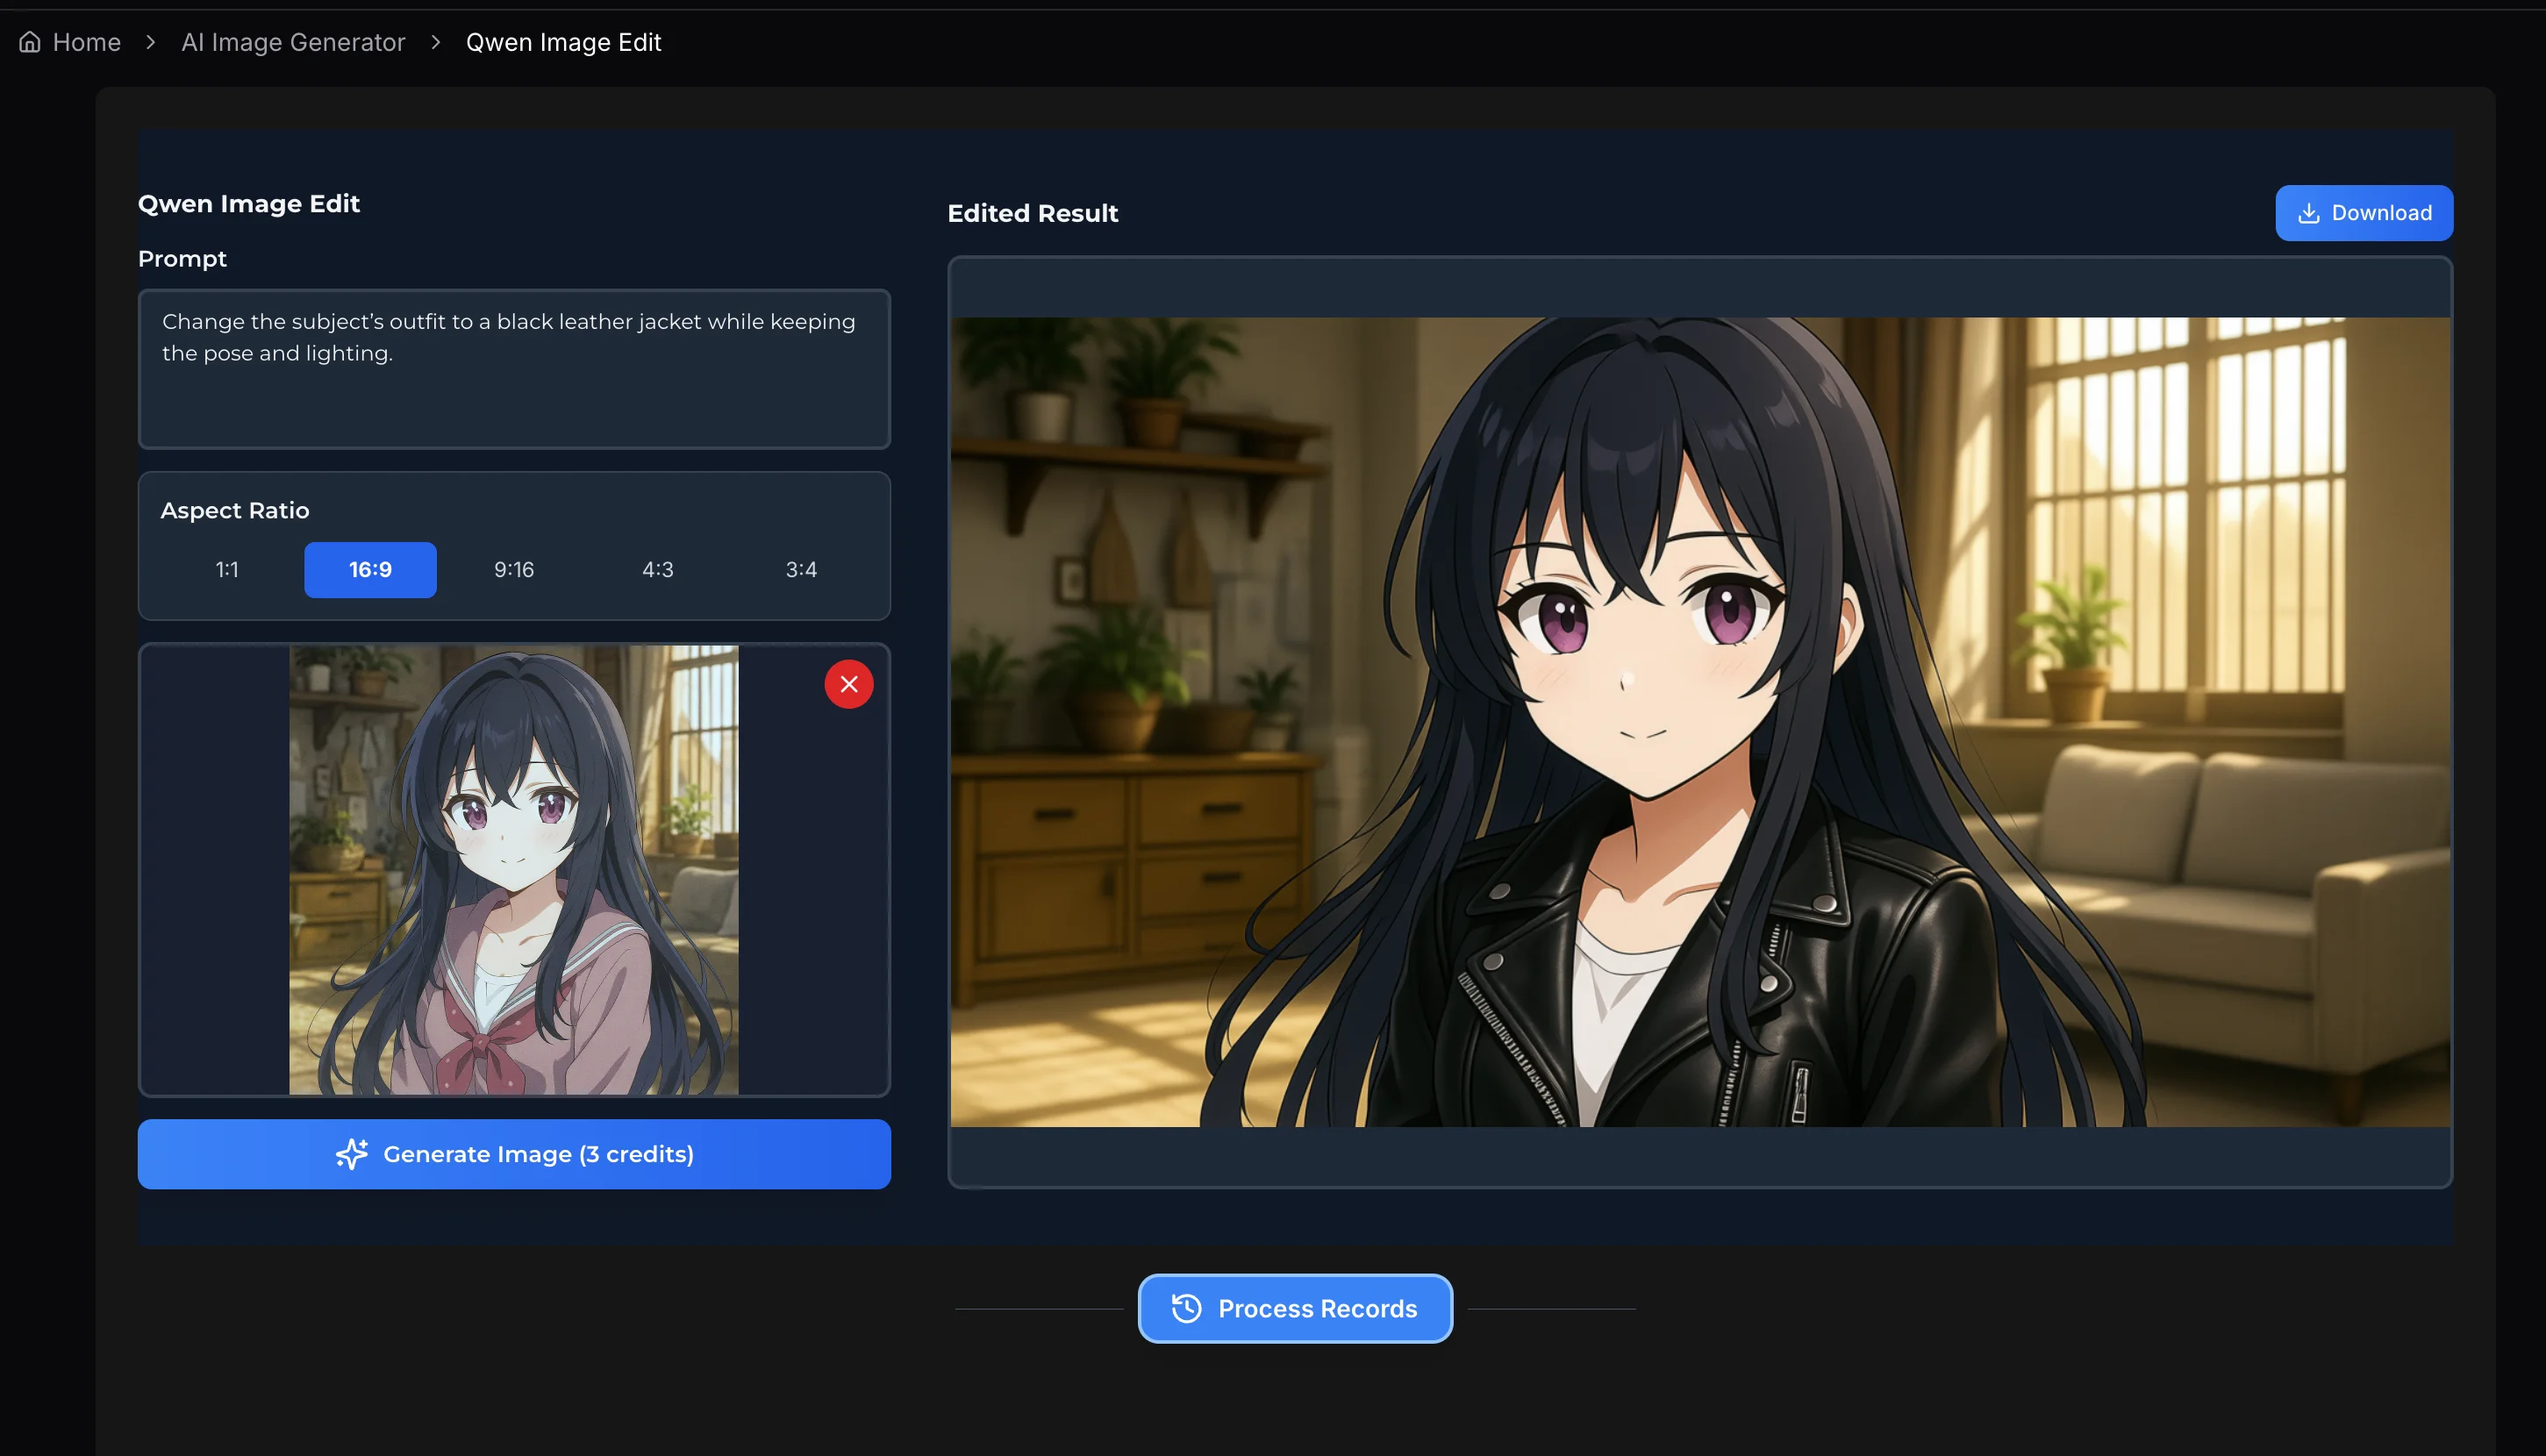Go to Home breadcrumb link

click(x=86, y=42)
